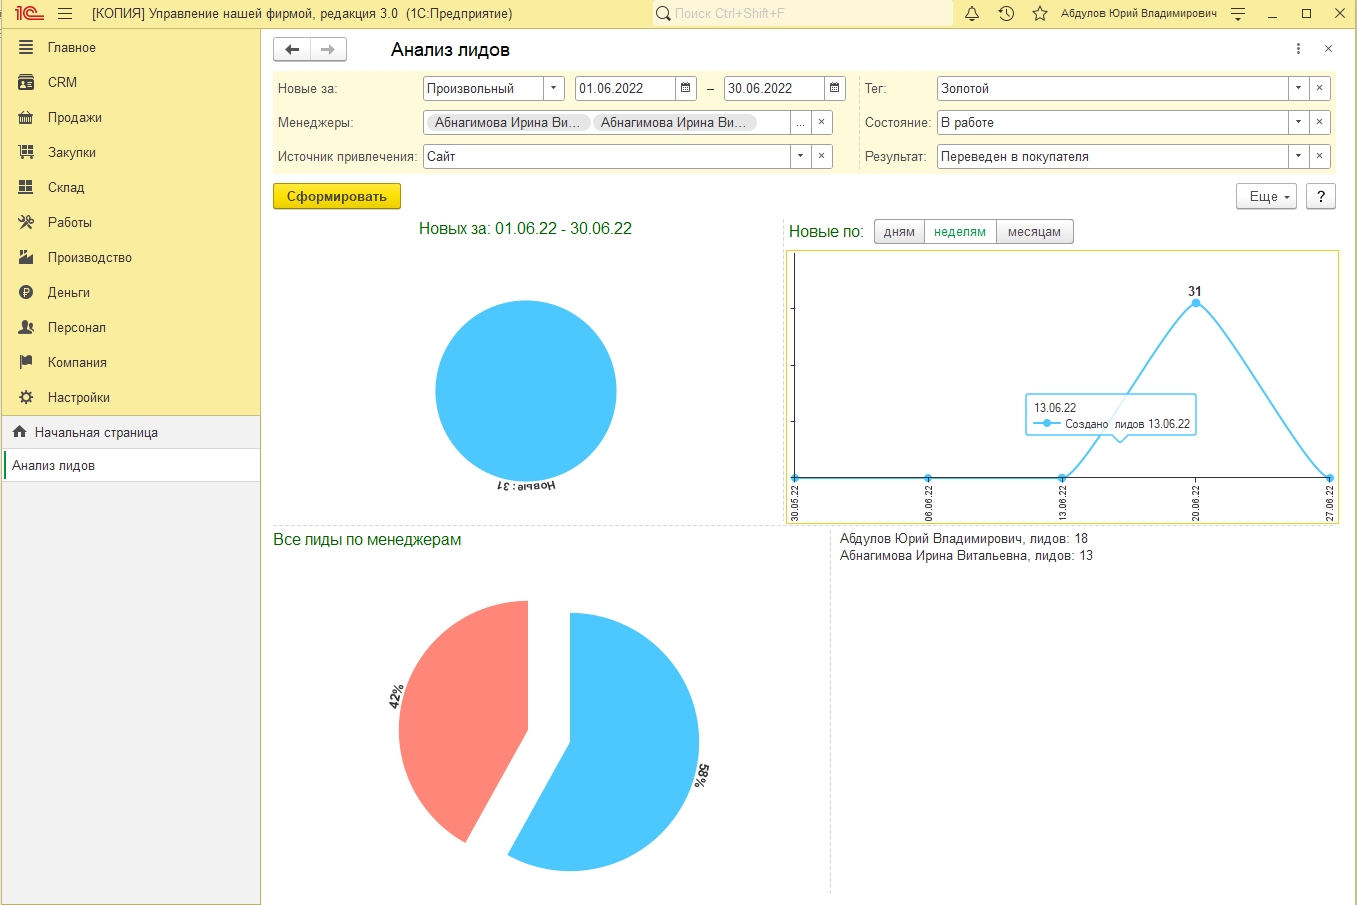The width and height of the screenshot is (1357, 905).
Task: Click the Работы tools icon
Action: (26, 222)
